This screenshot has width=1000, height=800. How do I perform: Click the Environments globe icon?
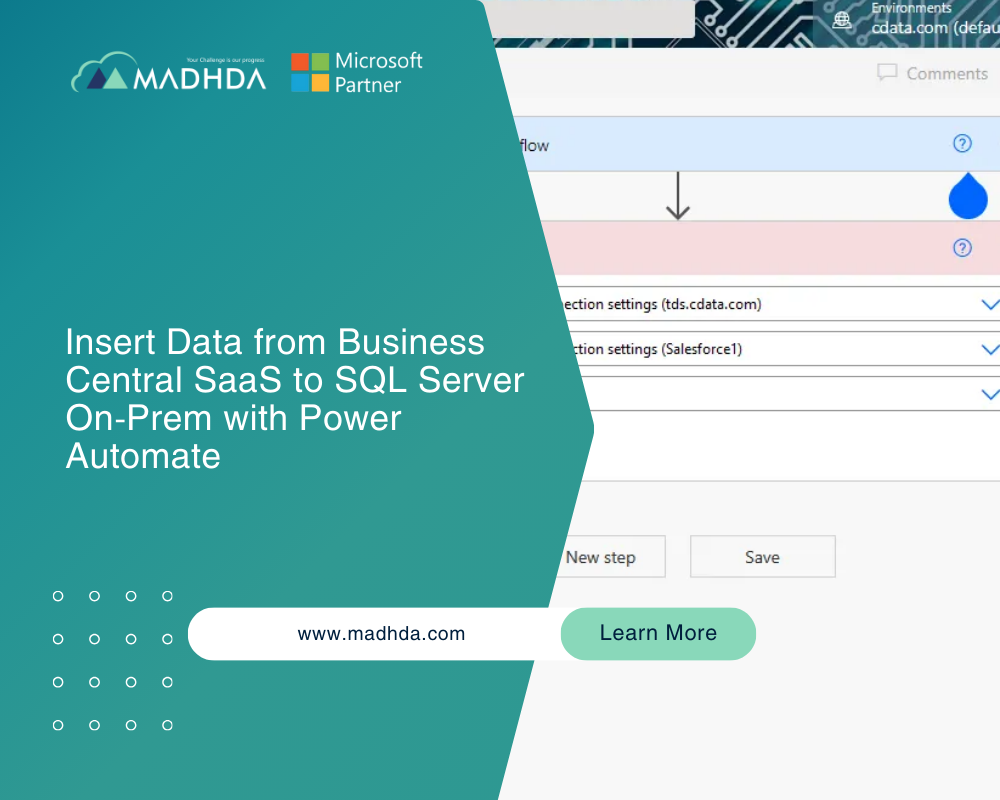pos(842,20)
